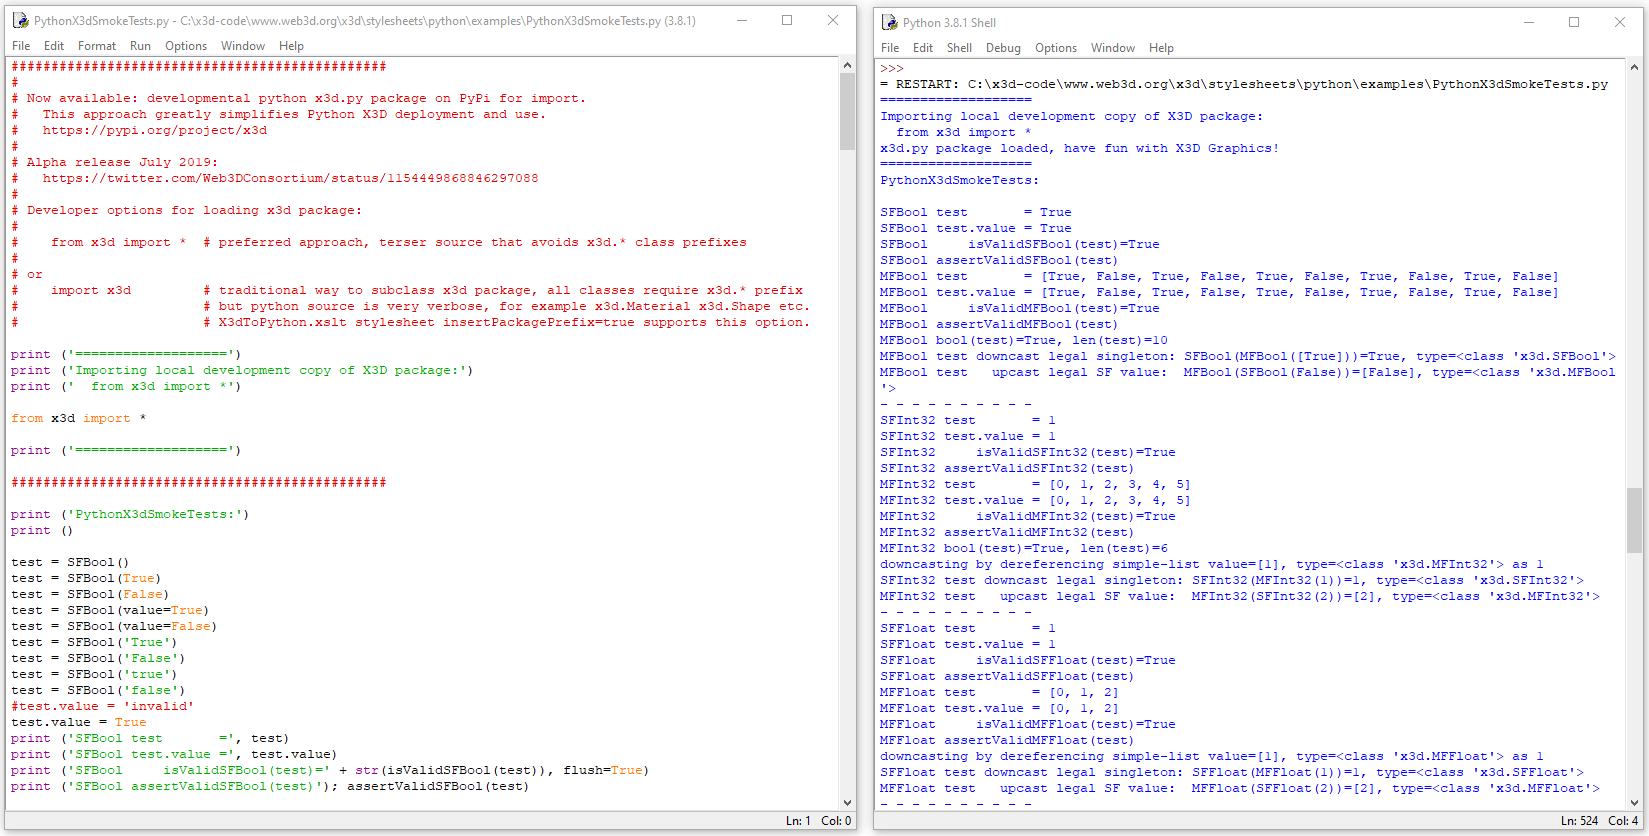Image resolution: width=1649 pixels, height=836 pixels.
Task: Close the Python 3.8.1 Shell window
Action: tap(1620, 22)
